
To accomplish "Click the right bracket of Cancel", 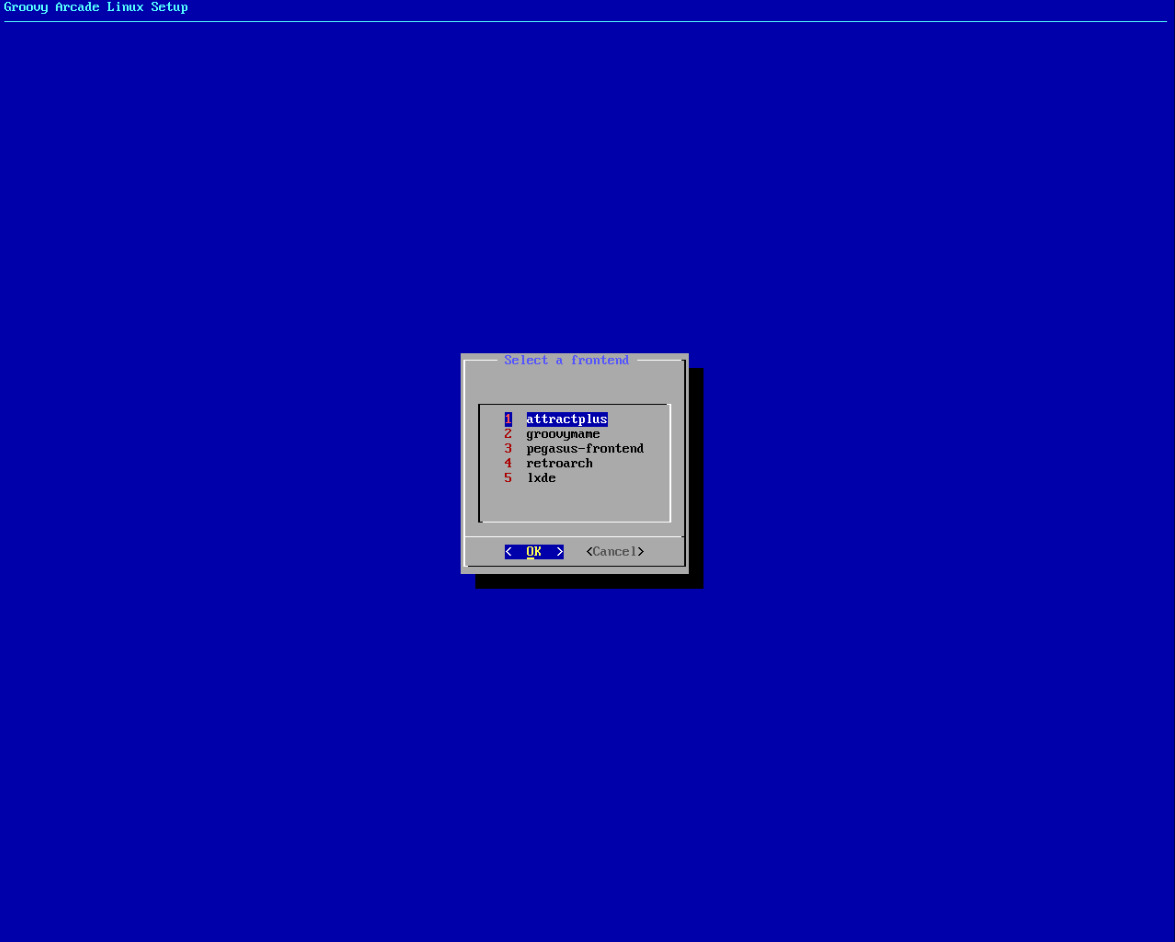I will point(642,551).
